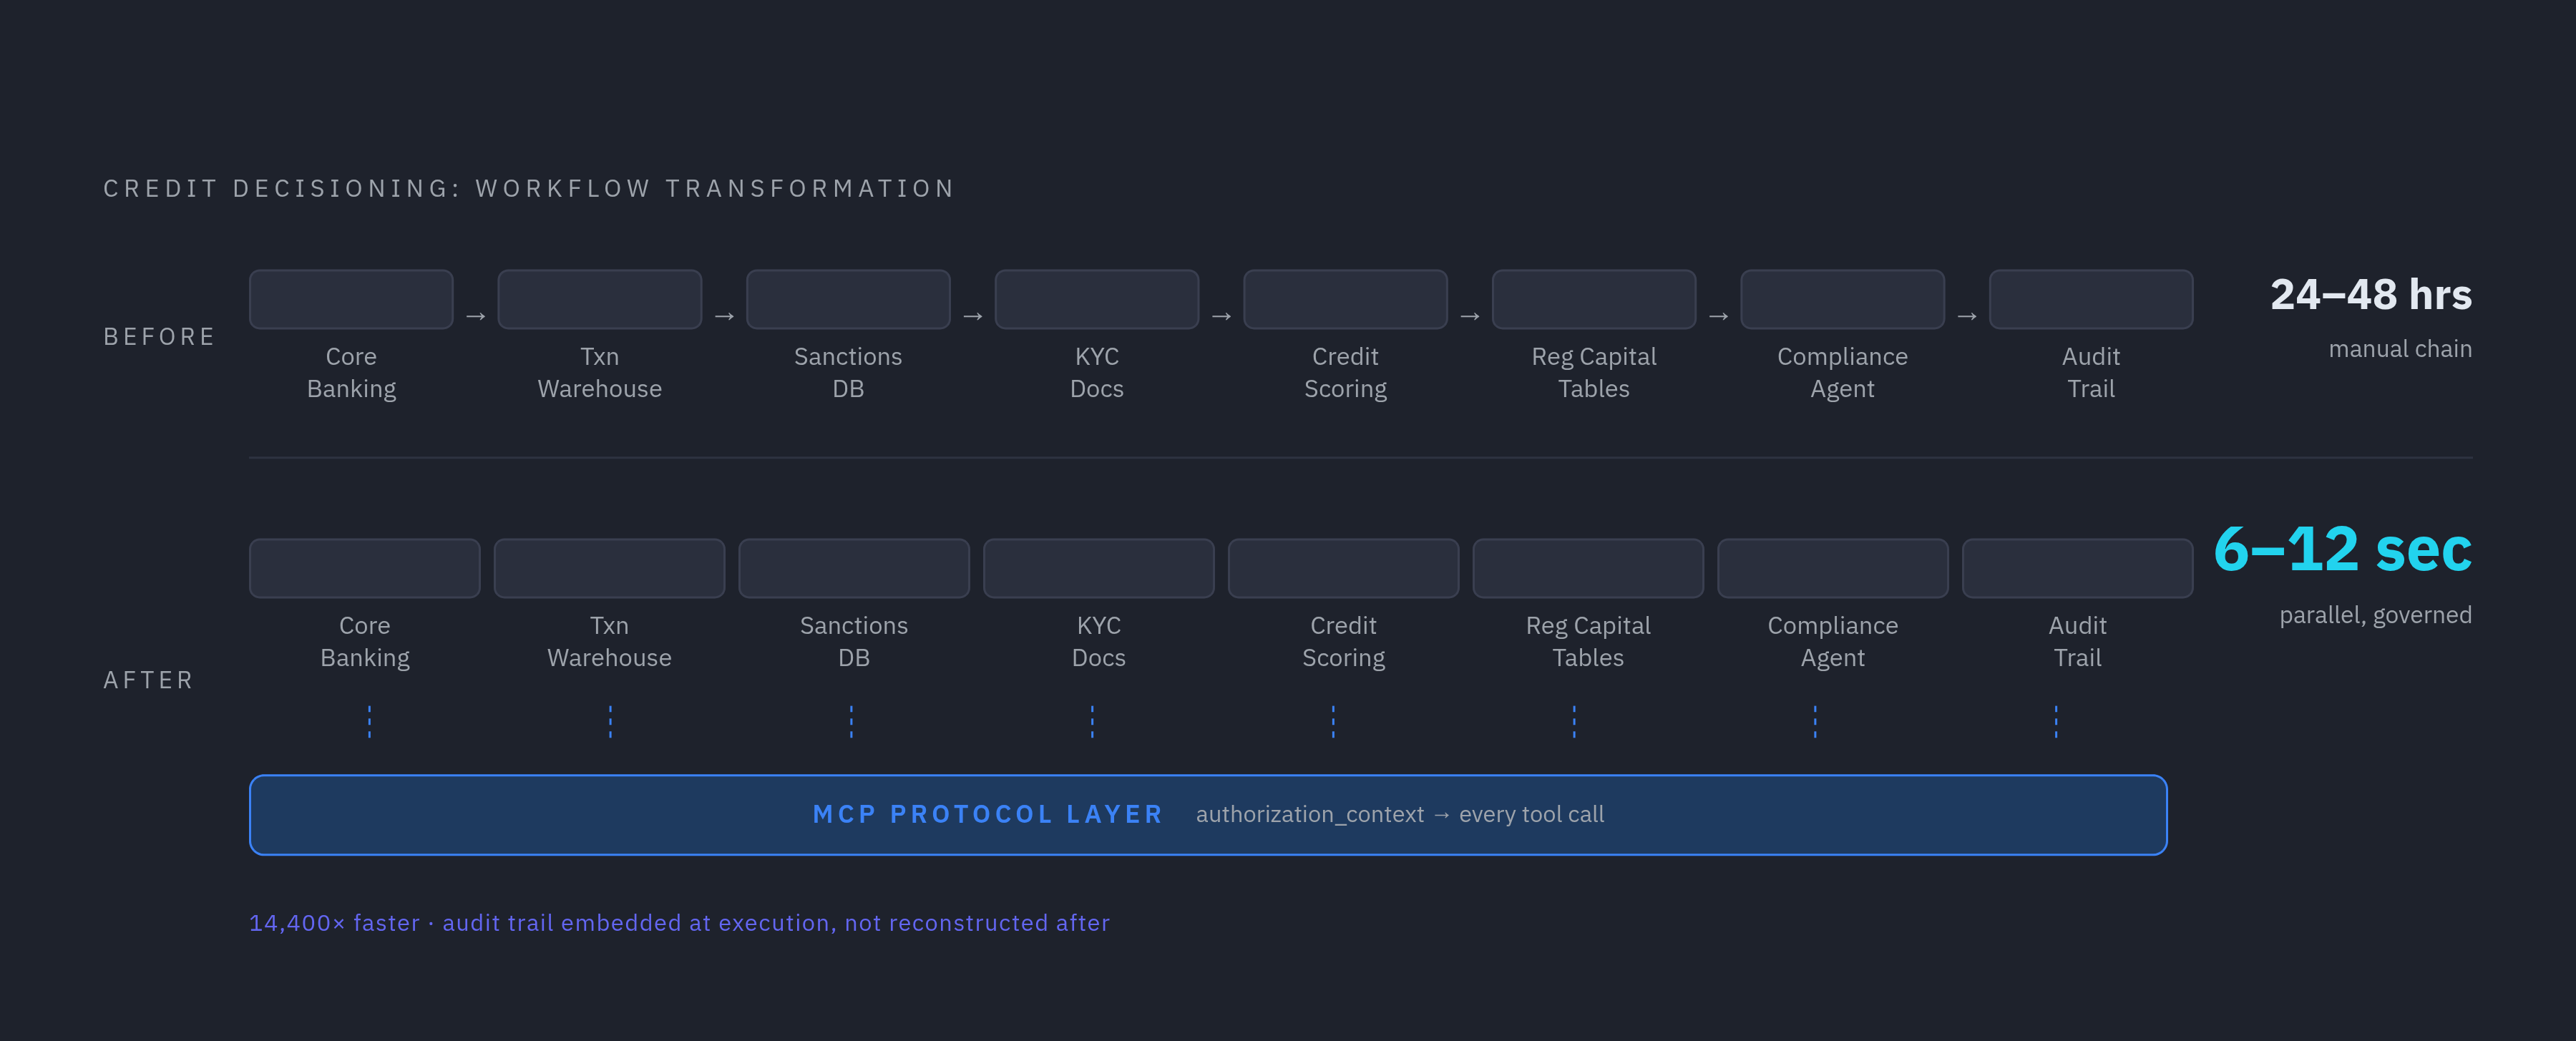Click 'Reg Capital Tables' label text in AFTER row
This screenshot has height=1041, width=2576.
point(1588,642)
